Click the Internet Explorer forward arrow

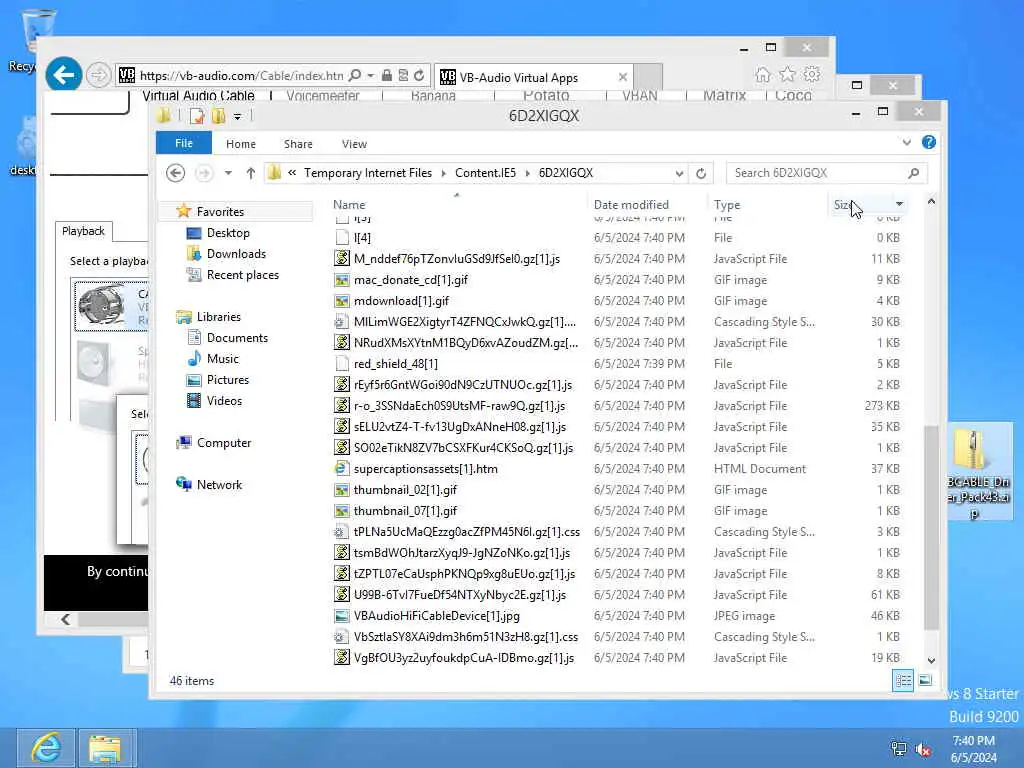(x=98, y=76)
